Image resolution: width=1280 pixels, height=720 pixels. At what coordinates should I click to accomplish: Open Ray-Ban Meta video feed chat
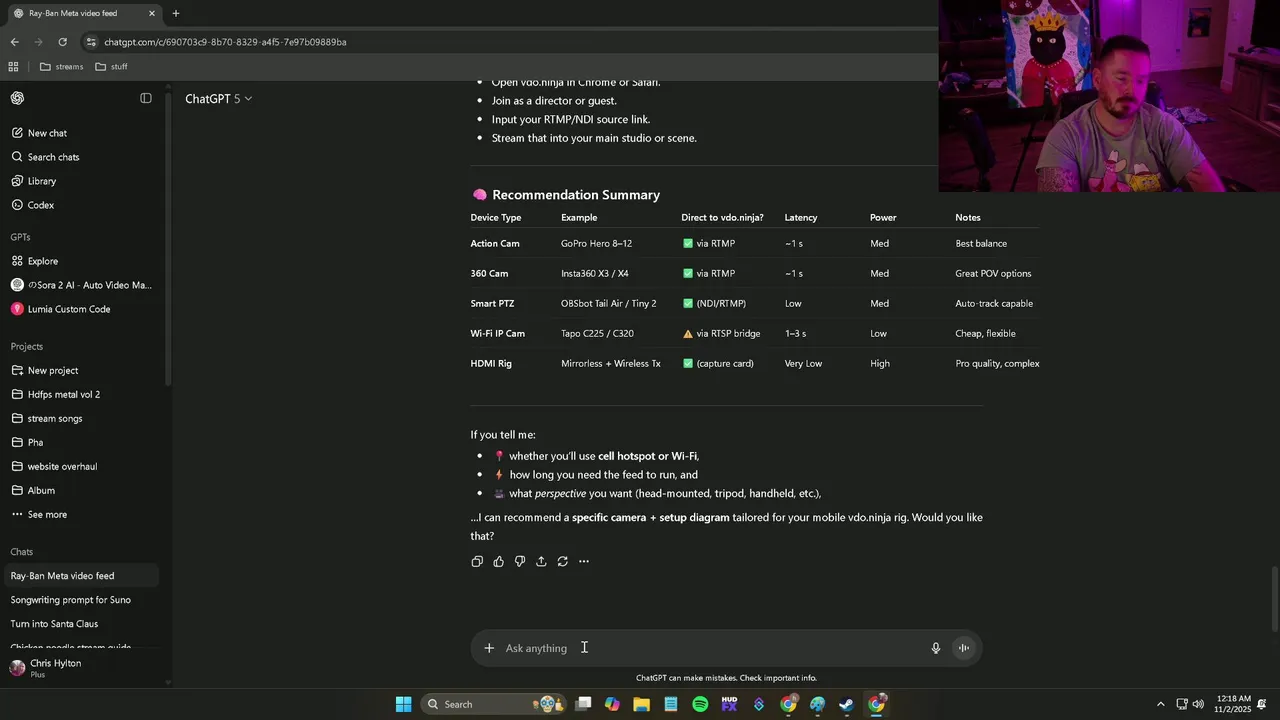pyautogui.click(x=81, y=576)
